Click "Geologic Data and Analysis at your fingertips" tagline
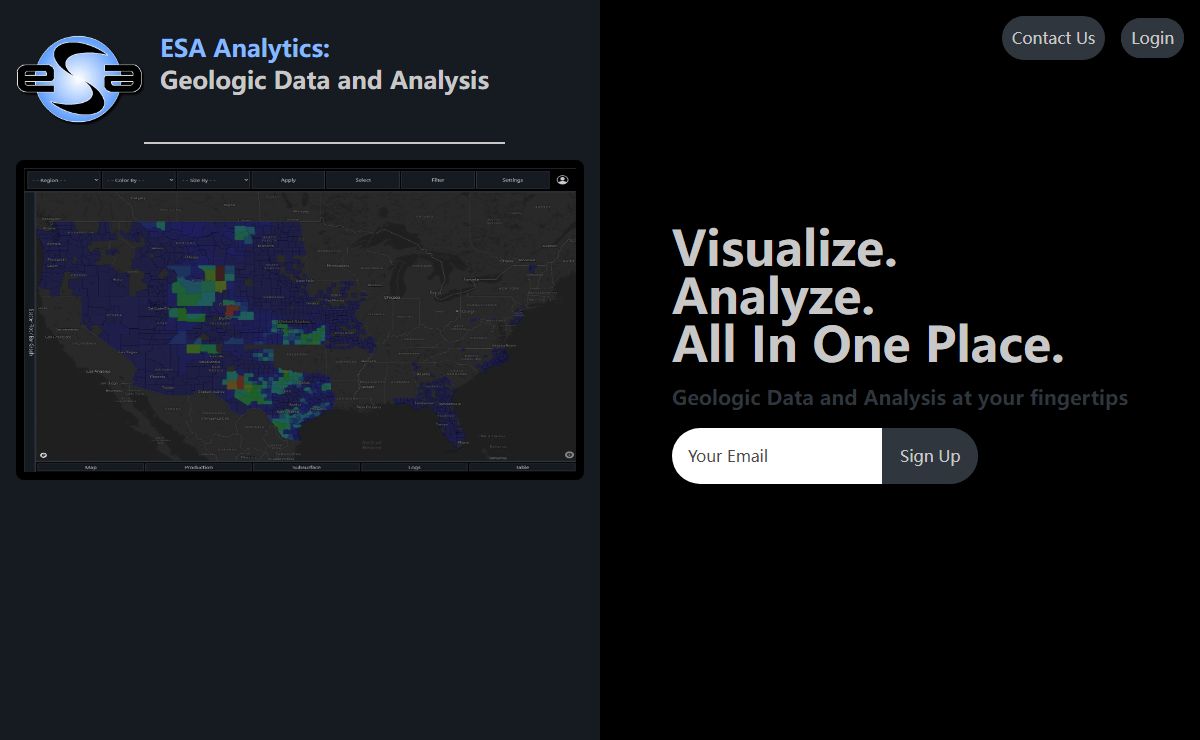Screen dimensions: 1200x740 coord(900,398)
